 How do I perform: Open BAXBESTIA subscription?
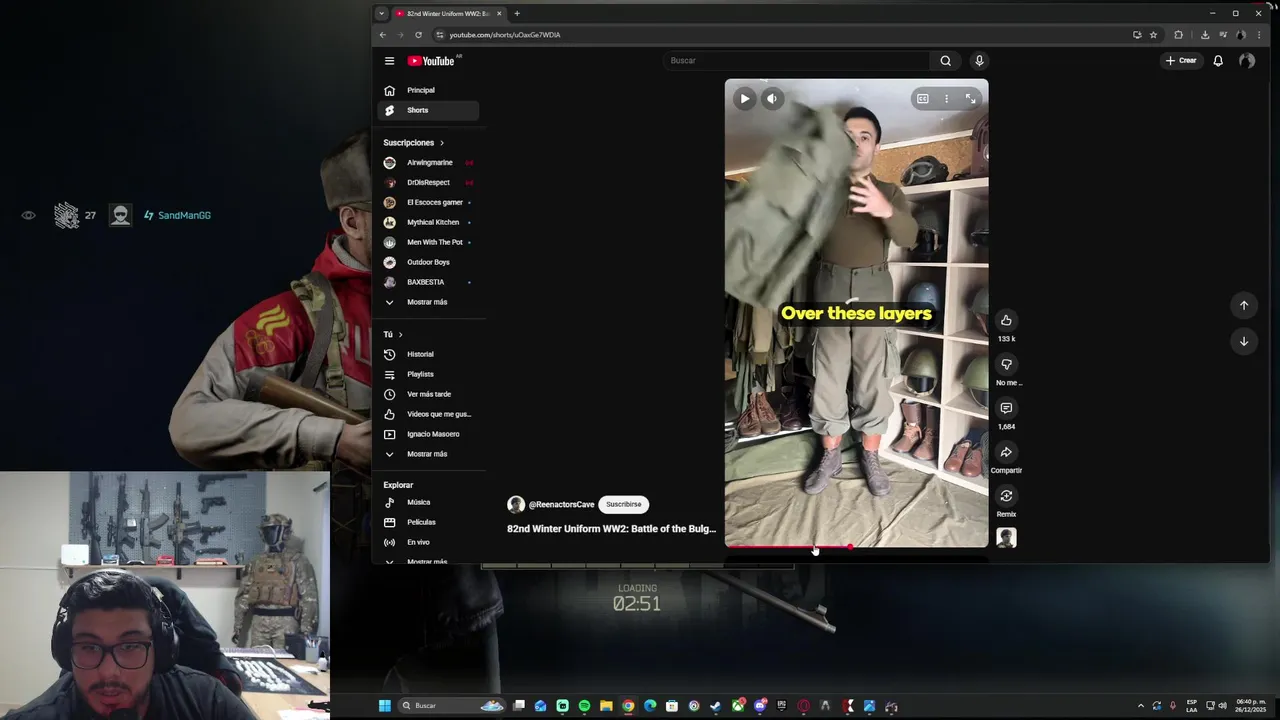[429, 282]
